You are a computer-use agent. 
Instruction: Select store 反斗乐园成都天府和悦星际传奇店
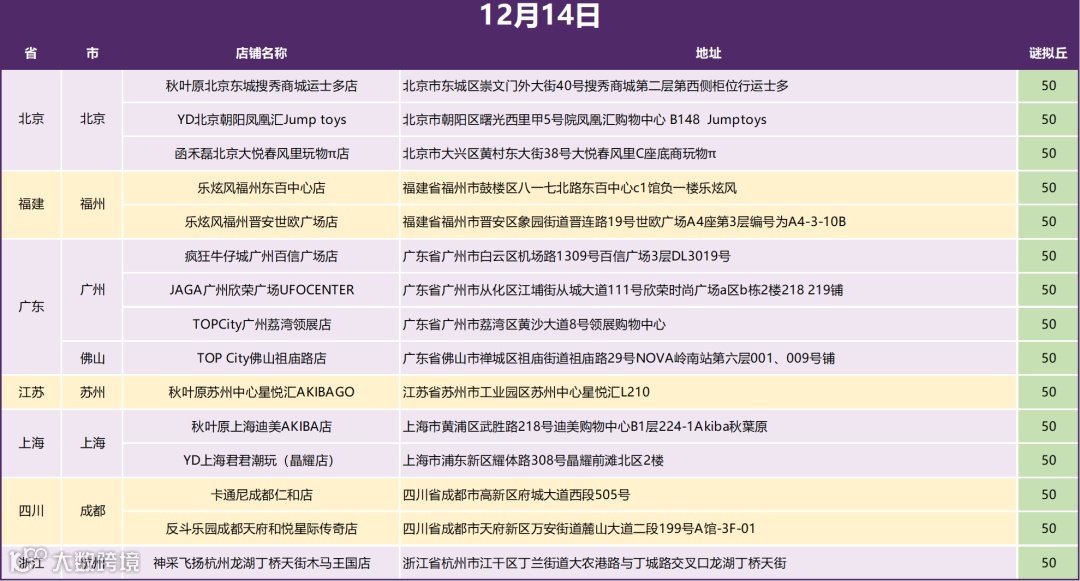point(261,529)
